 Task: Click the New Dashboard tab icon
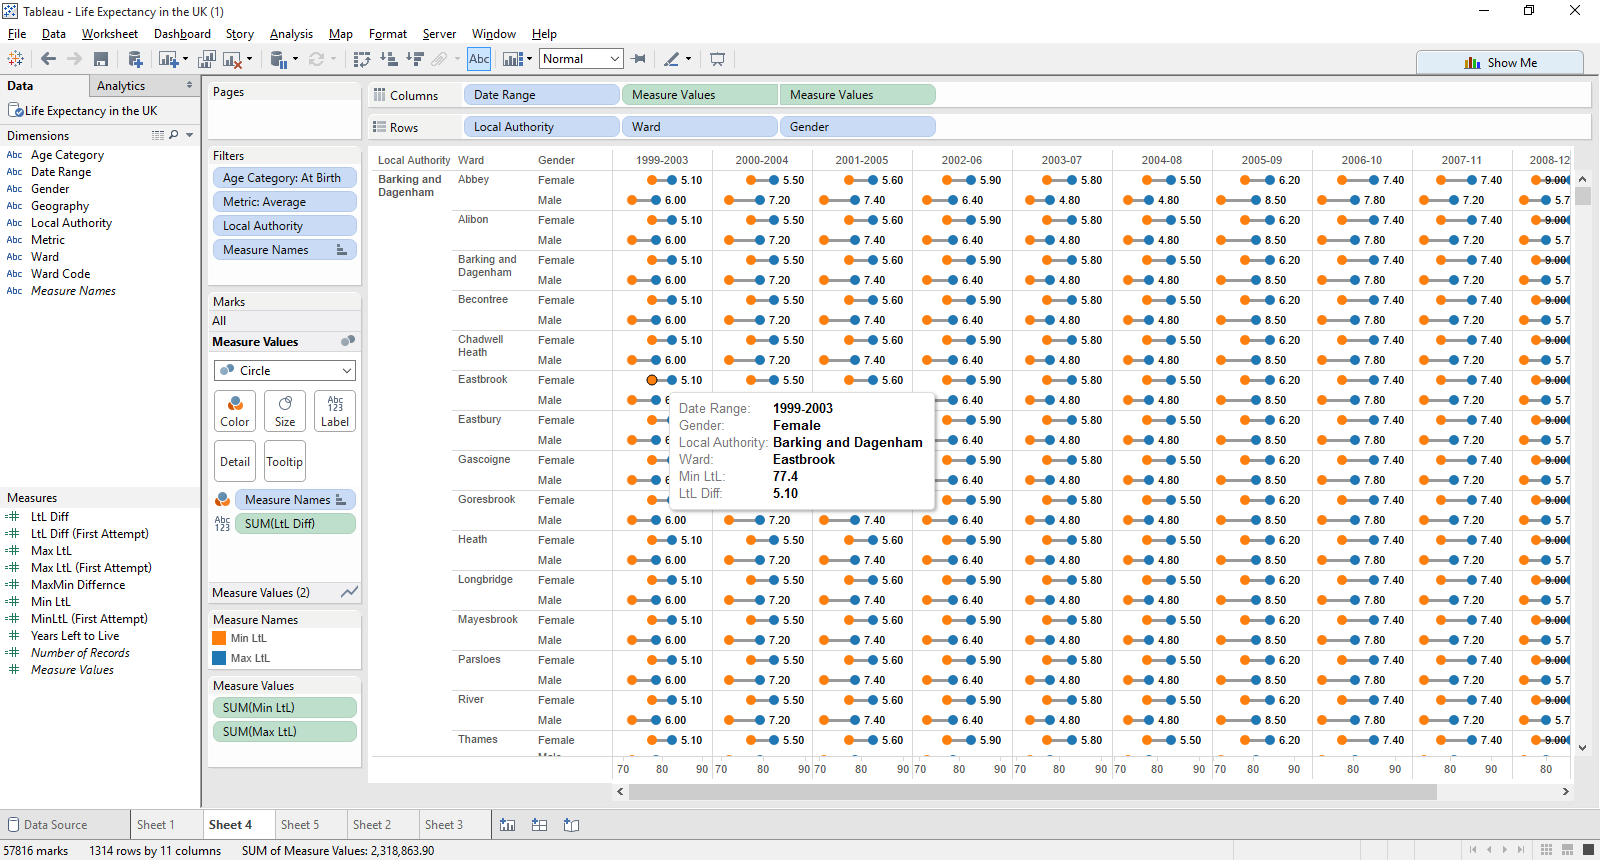pyautogui.click(x=539, y=825)
